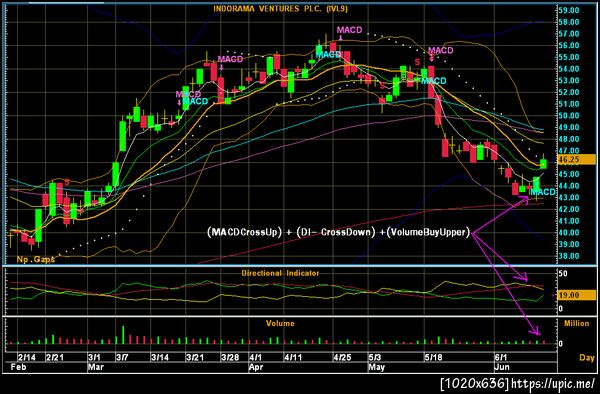Click the Jun month label
Screen dimensions: 600x394
click(502, 367)
